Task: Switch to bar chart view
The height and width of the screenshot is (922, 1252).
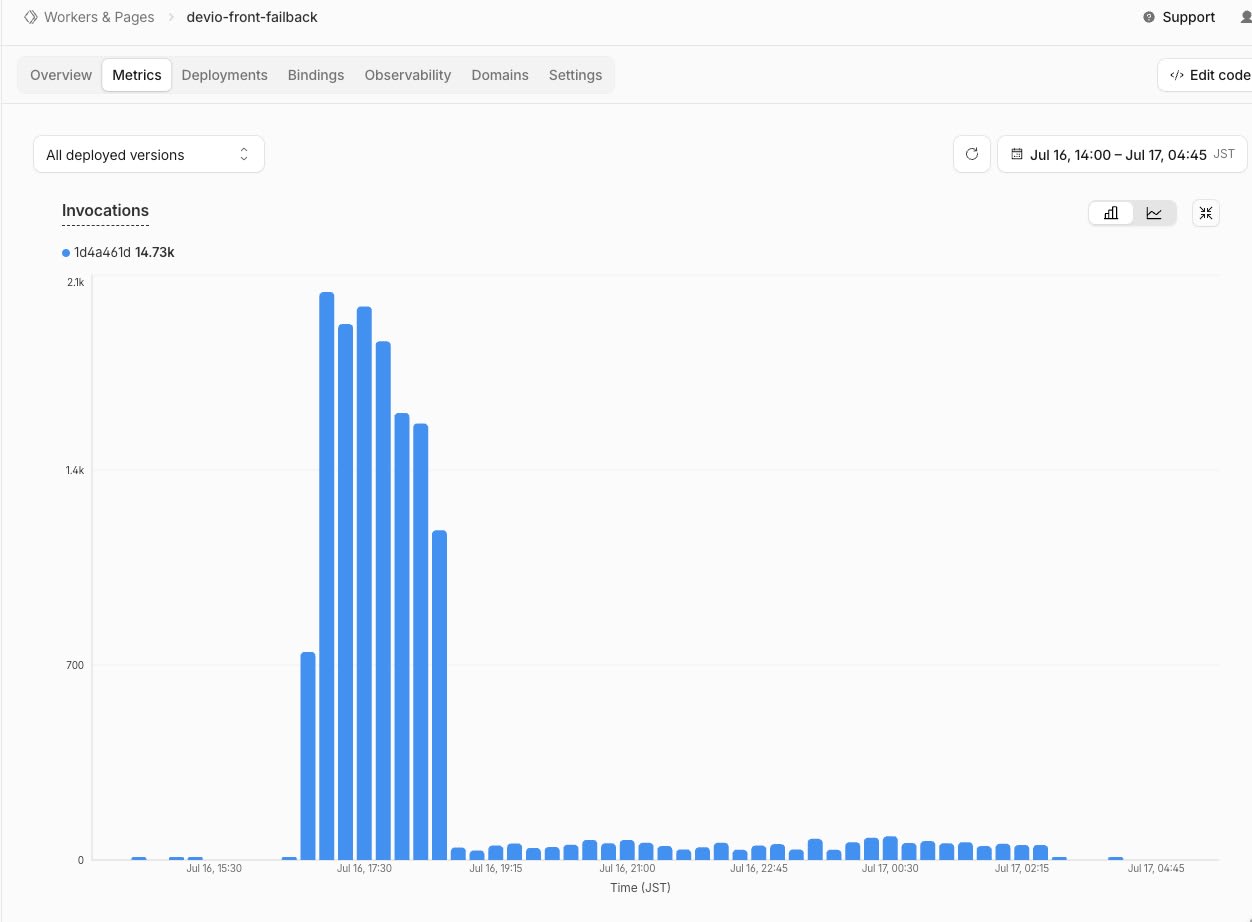Action: click(x=1111, y=213)
